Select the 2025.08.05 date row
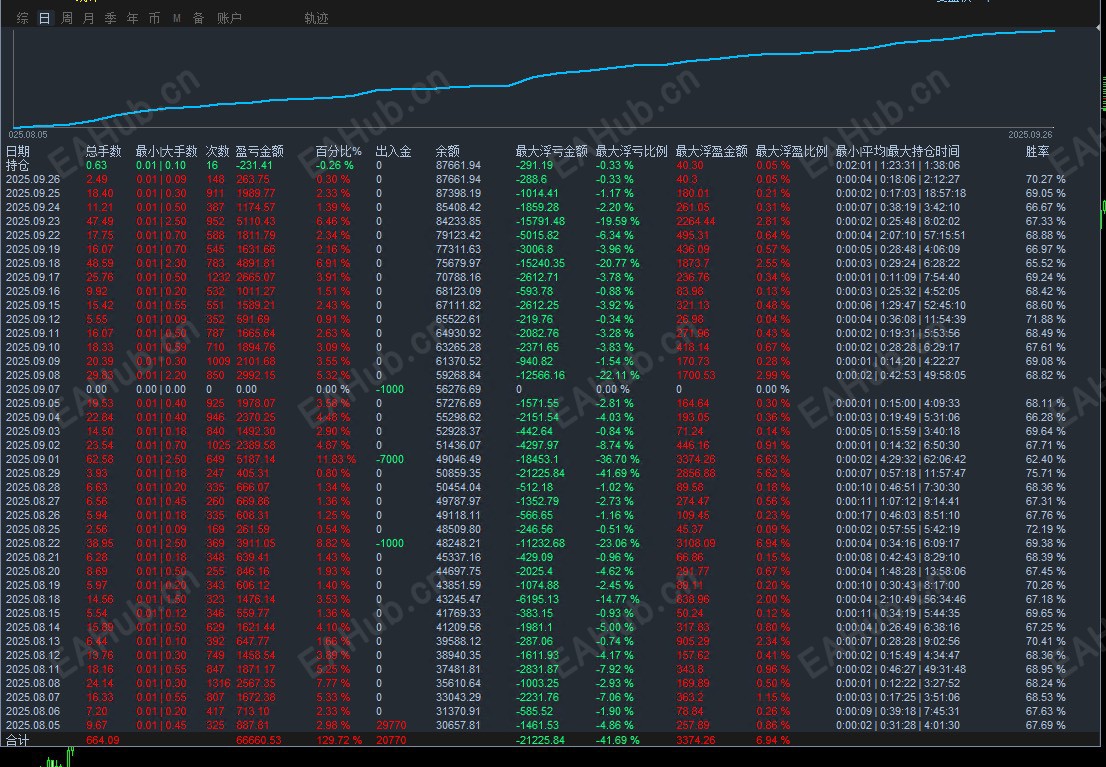The image size is (1106, 767). coord(33,725)
